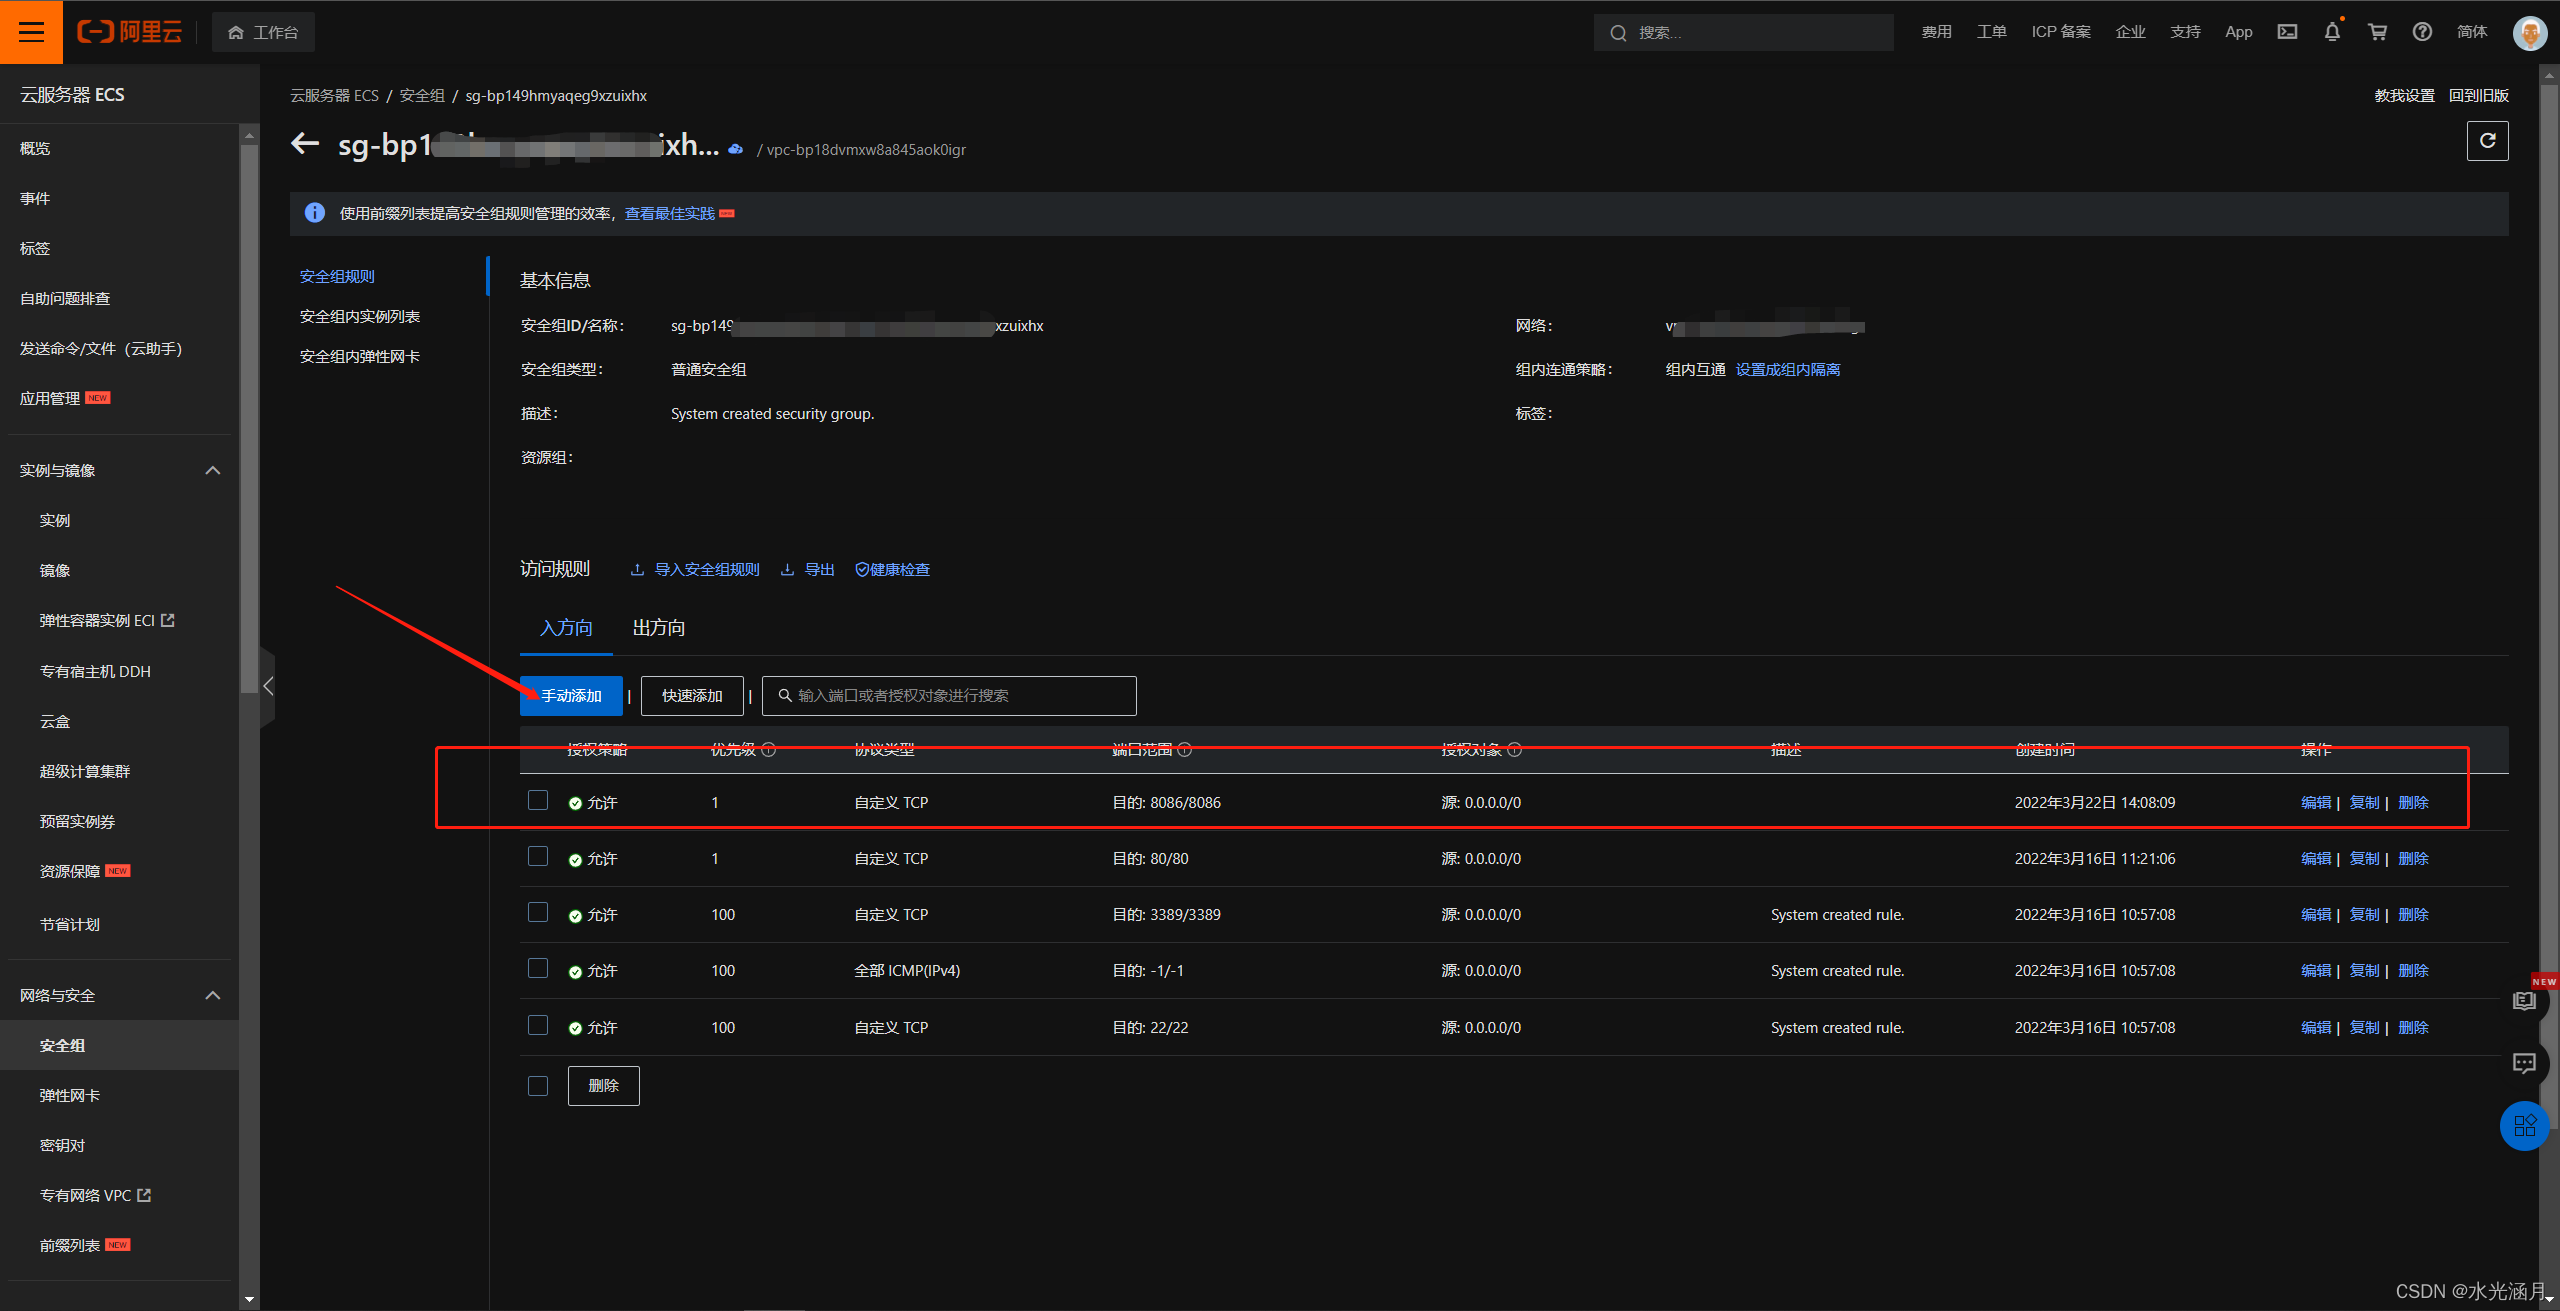Click the 手动添加 button
Image resolution: width=2560 pixels, height=1311 pixels.
[x=571, y=696]
